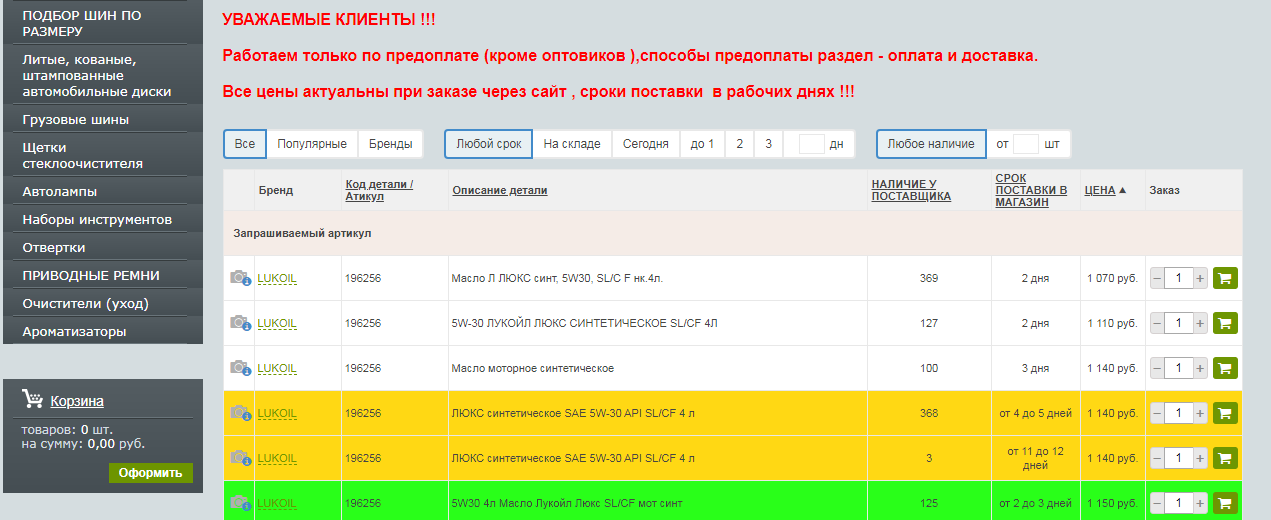Click the 1 150 руб. price cell

1112,503
